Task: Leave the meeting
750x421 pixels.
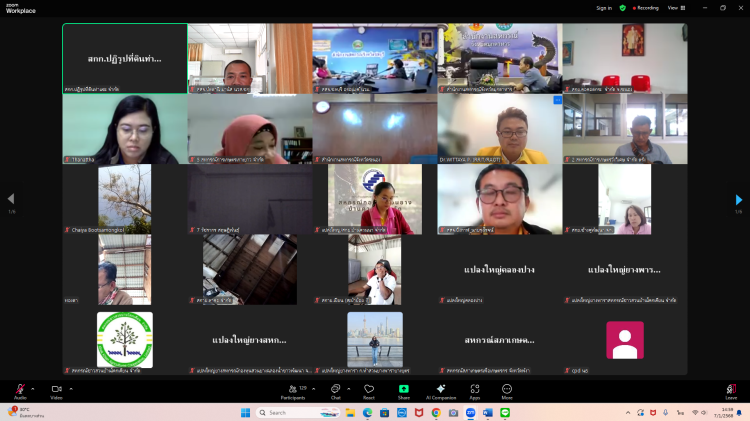Action: point(731,391)
